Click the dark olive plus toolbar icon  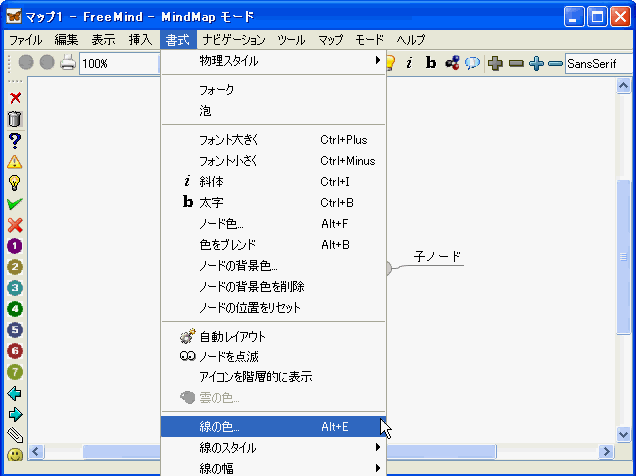coord(495,63)
